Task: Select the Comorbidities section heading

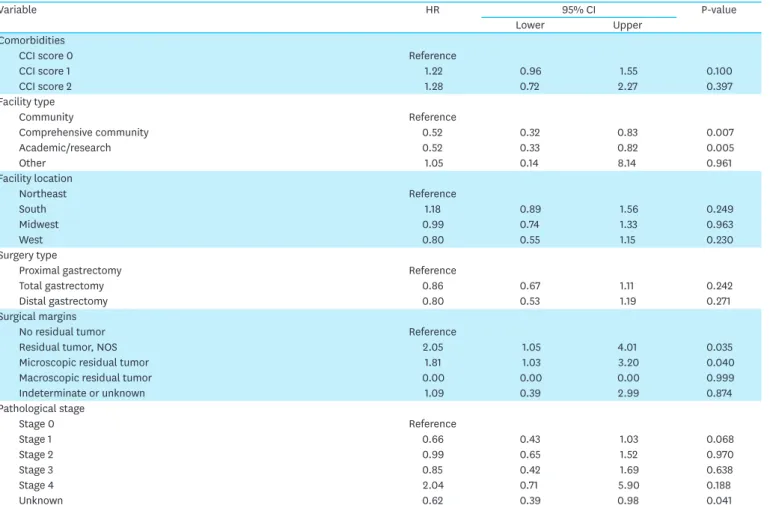Action: coord(31,40)
